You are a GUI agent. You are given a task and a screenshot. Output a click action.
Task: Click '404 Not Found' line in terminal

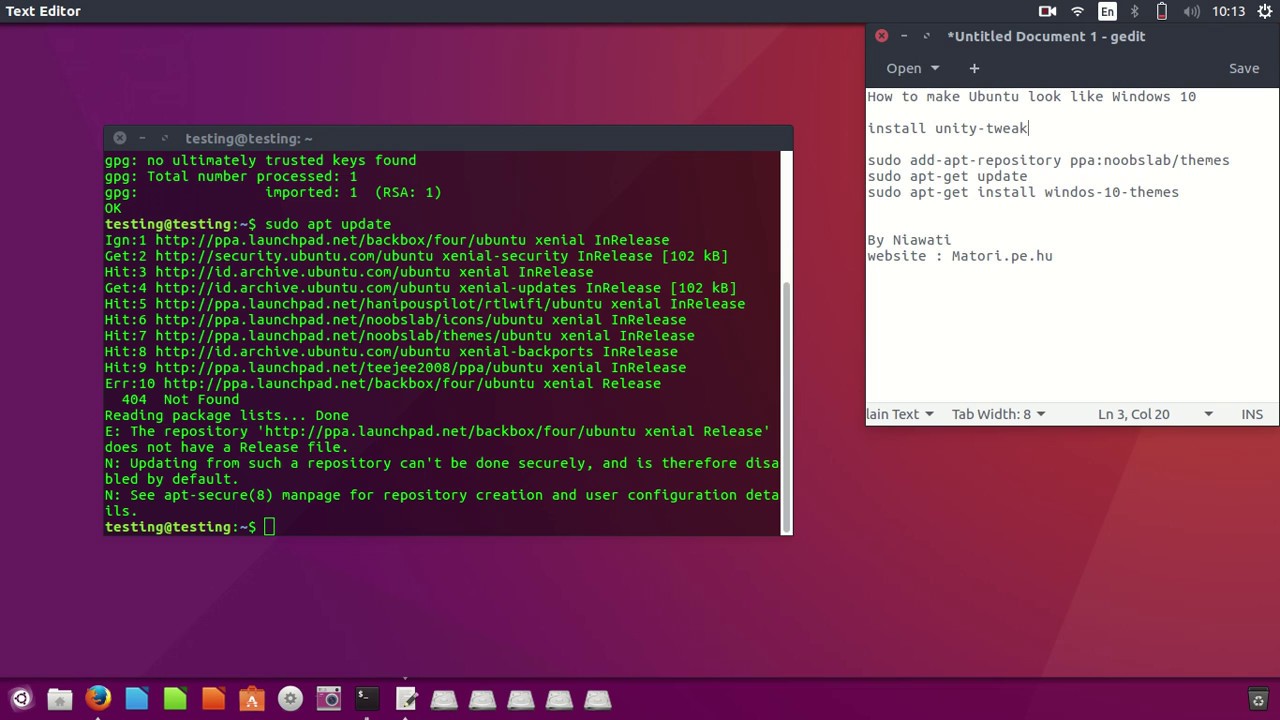[x=180, y=399]
